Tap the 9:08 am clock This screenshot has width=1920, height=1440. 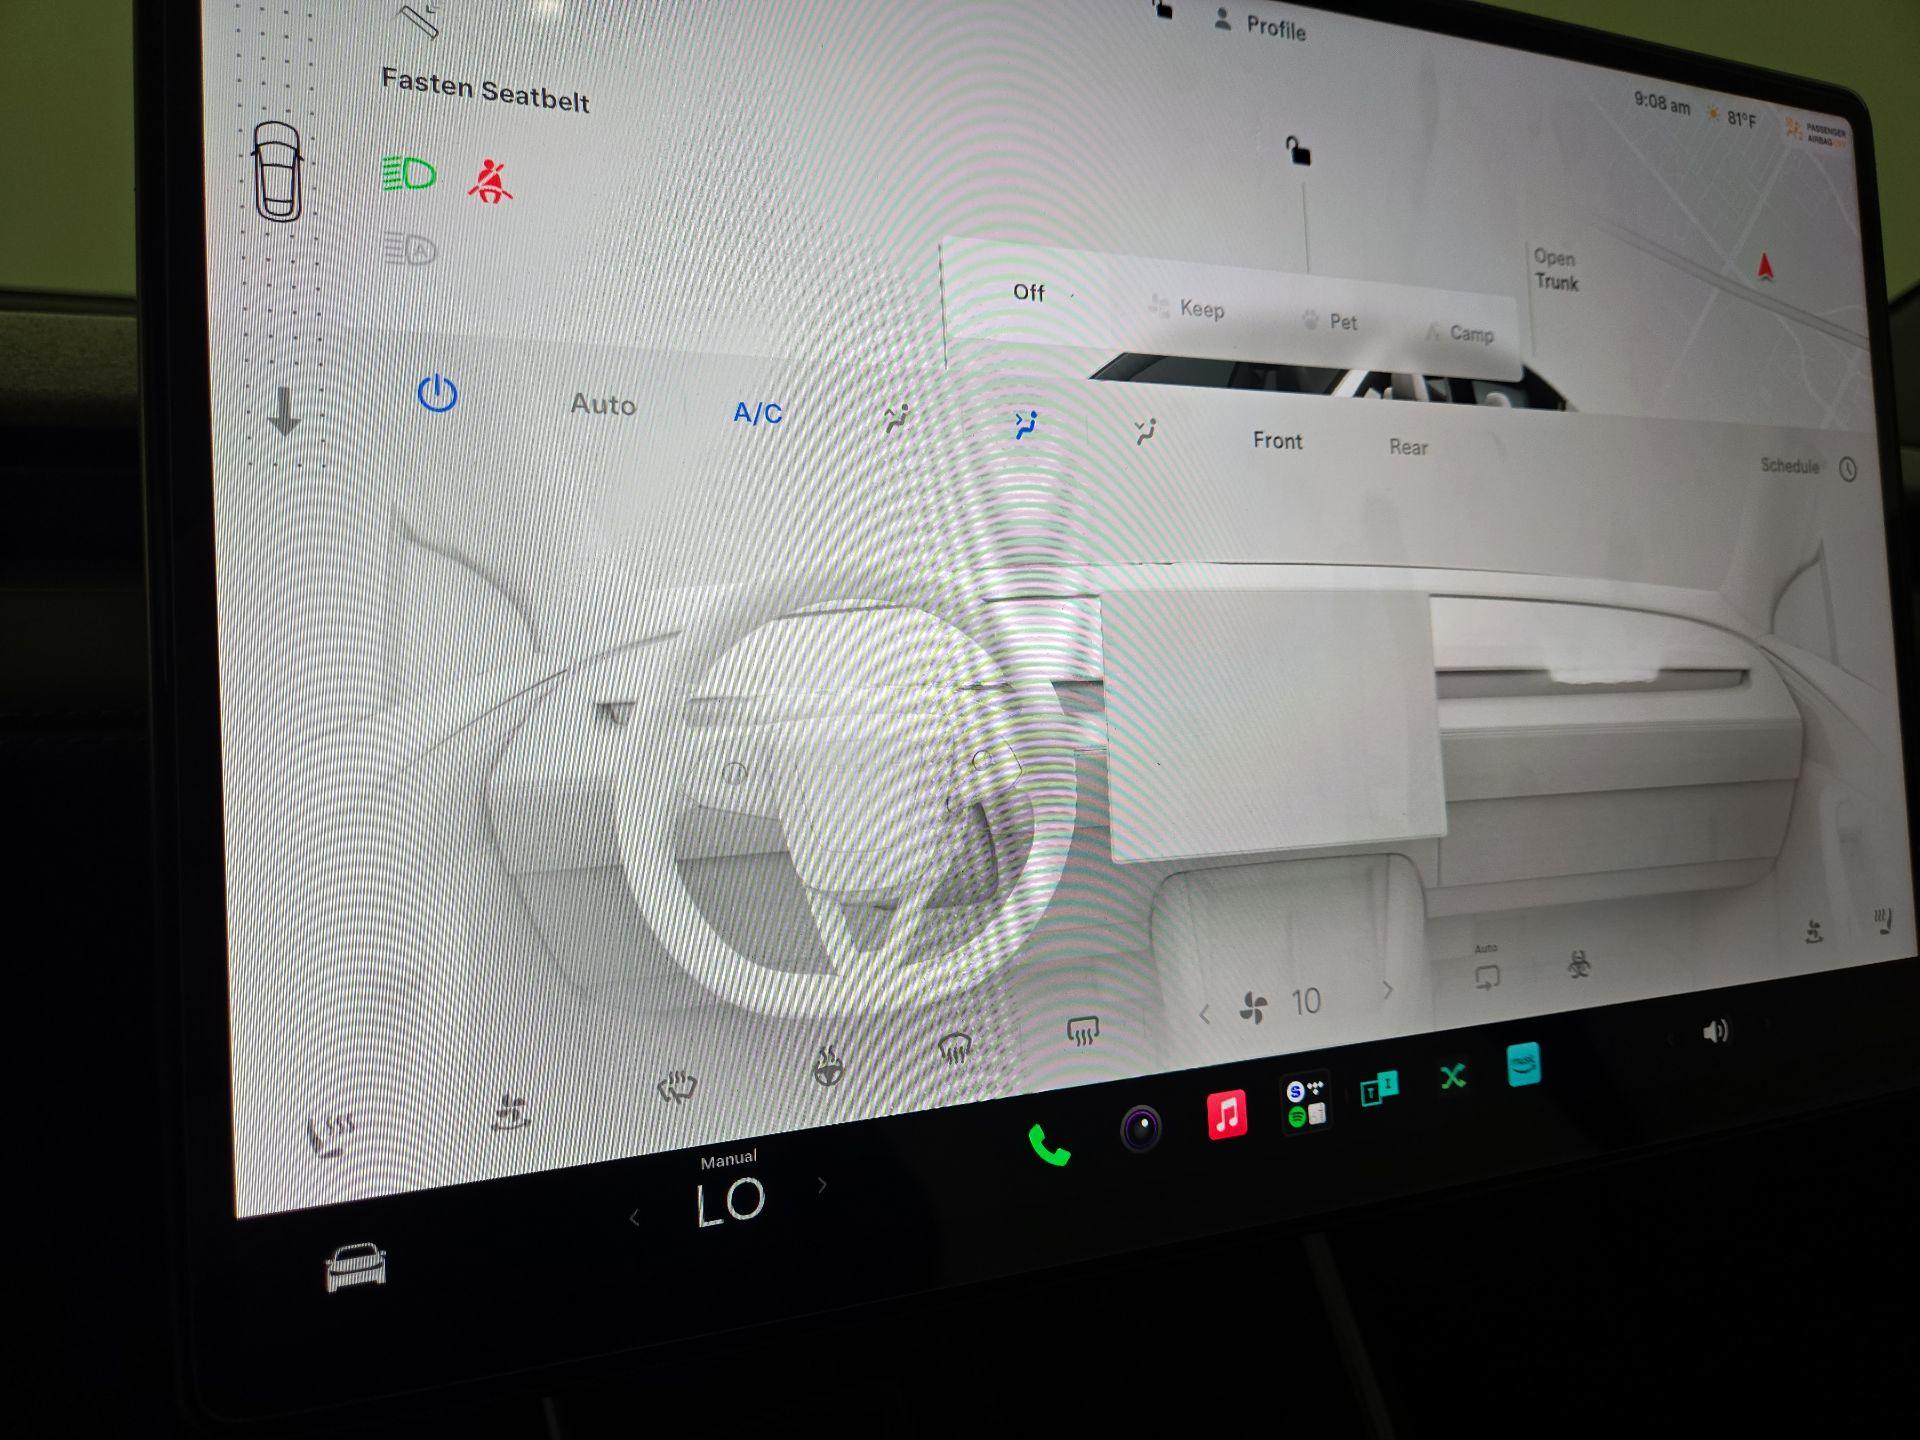[x=1662, y=103]
